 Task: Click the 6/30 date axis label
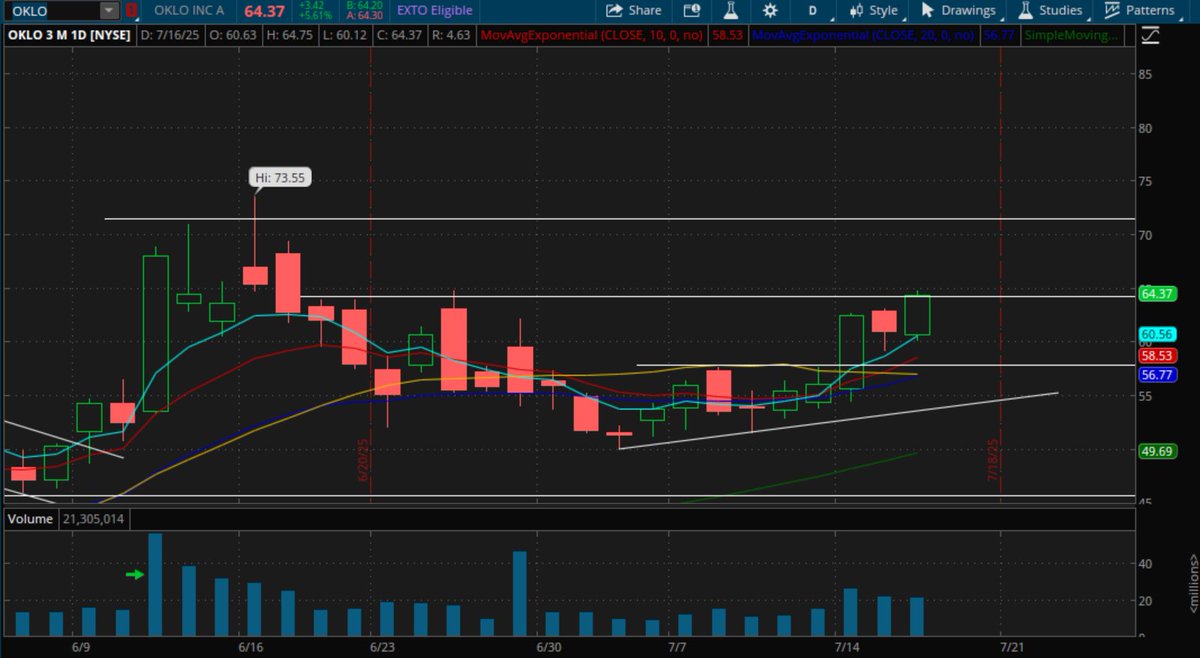549,647
